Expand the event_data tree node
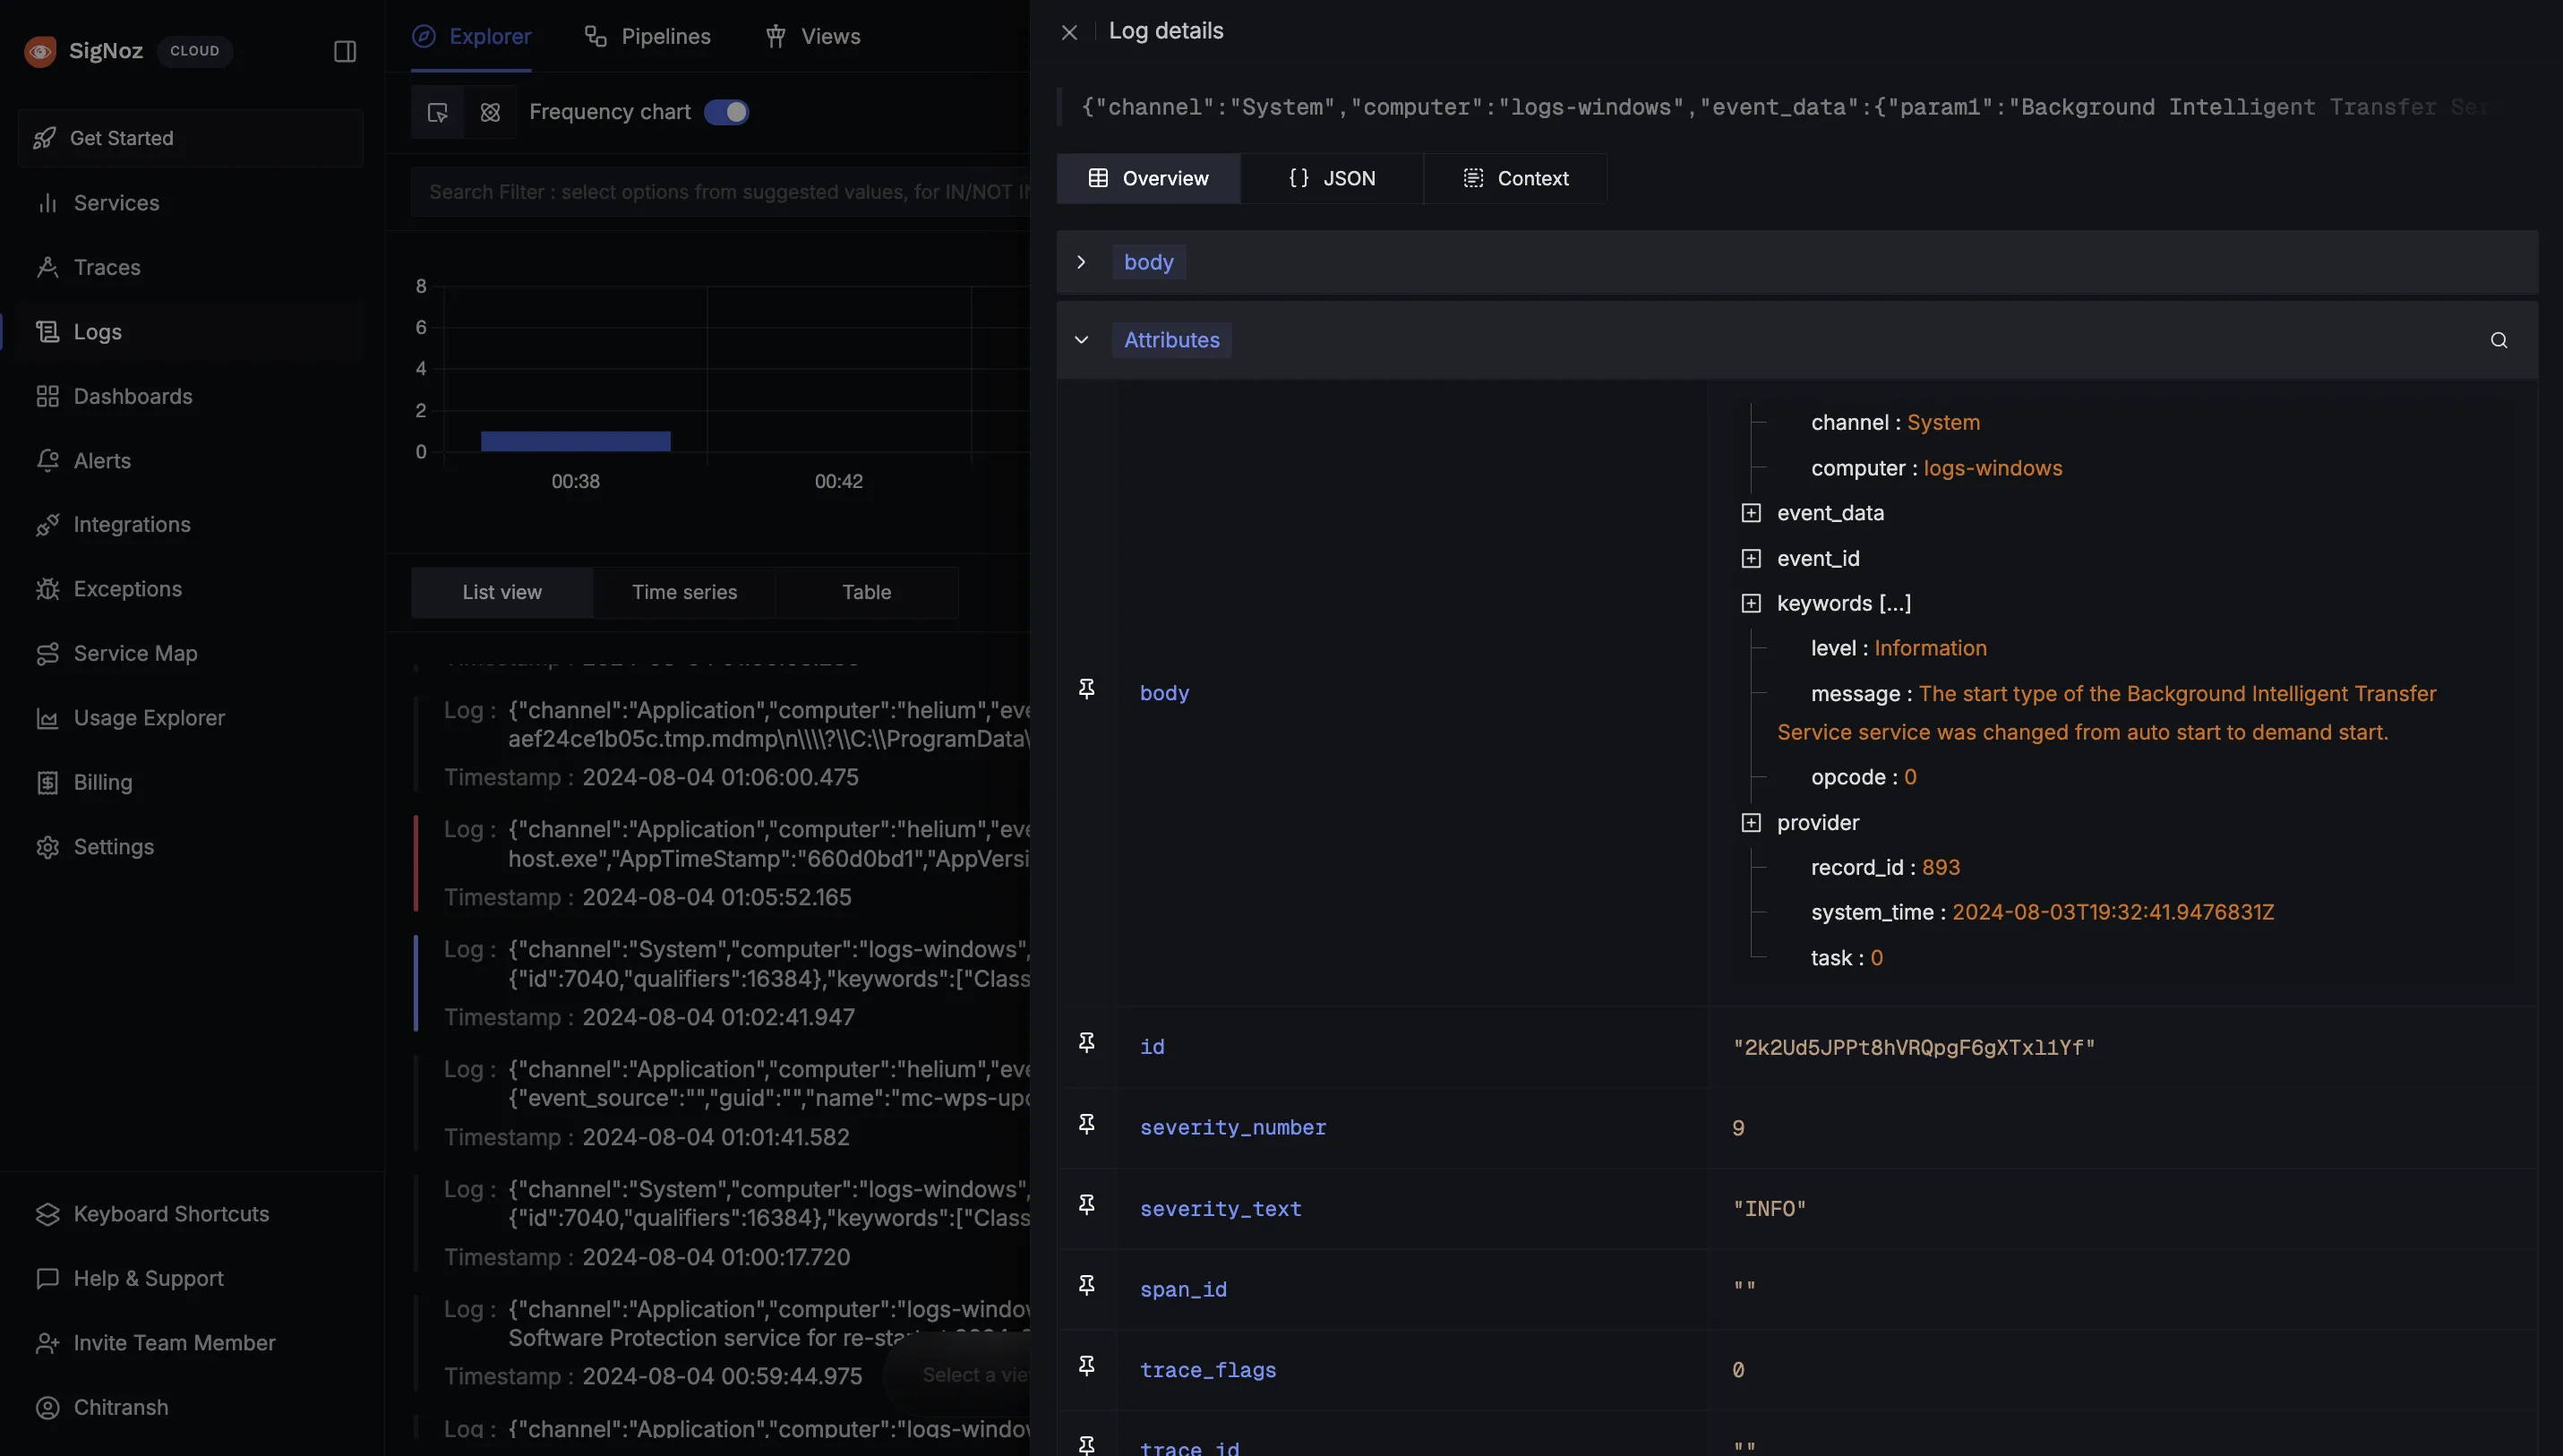Screen dimensions: 2563x1456 tap(1750, 513)
